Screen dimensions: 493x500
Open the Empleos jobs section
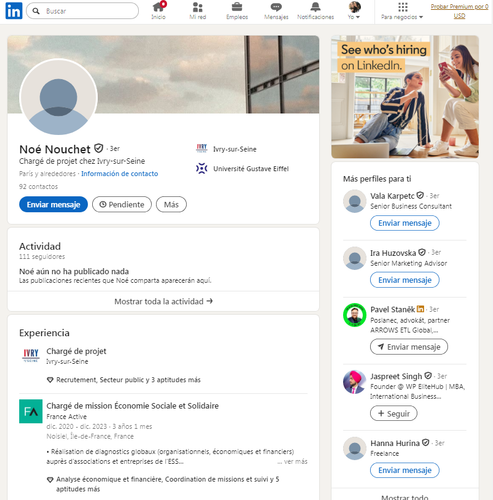click(x=237, y=11)
